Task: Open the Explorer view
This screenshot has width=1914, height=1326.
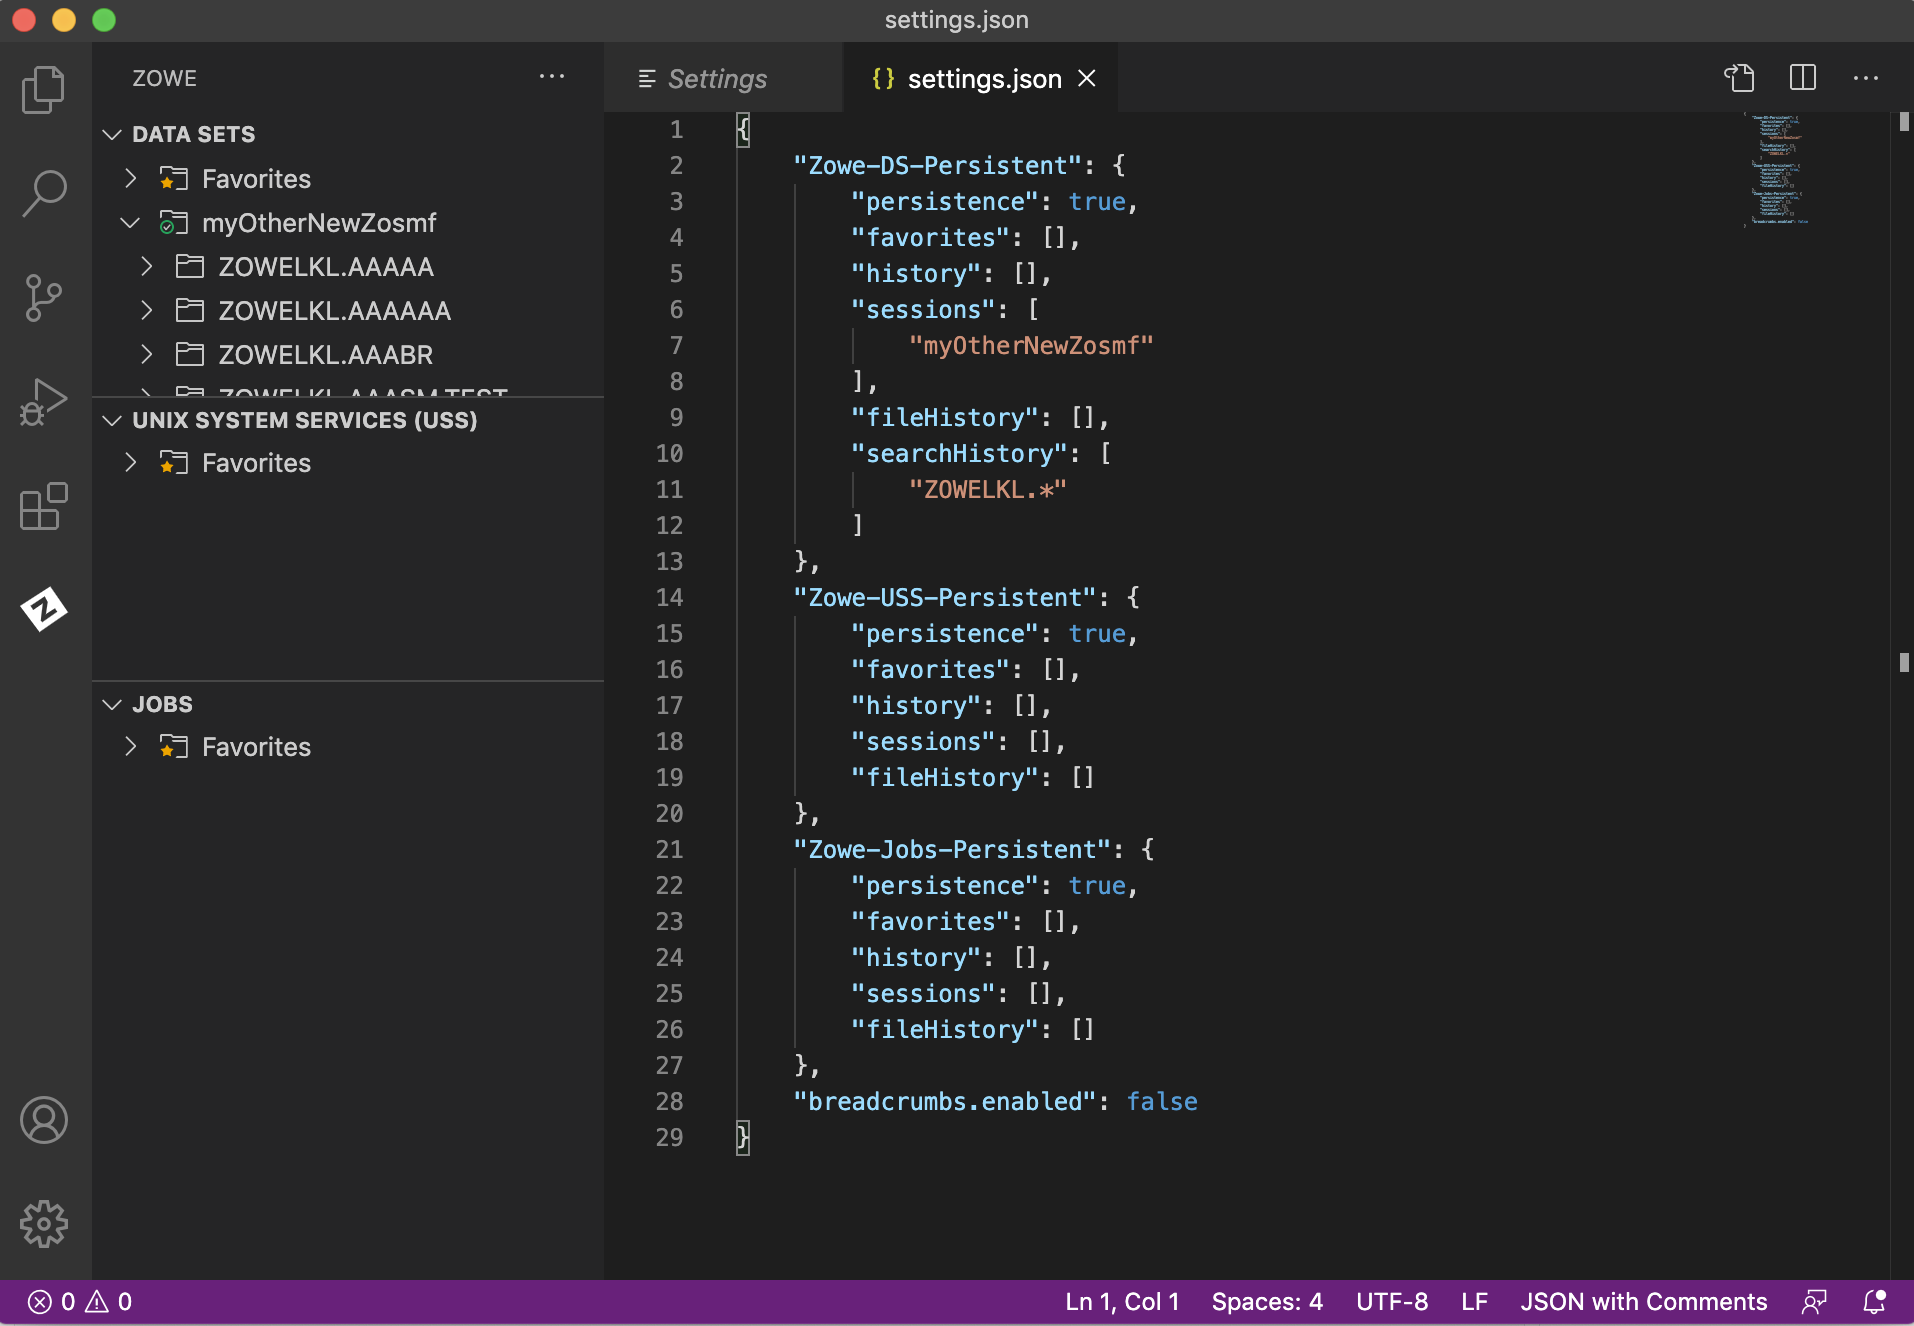Action: pos(42,89)
